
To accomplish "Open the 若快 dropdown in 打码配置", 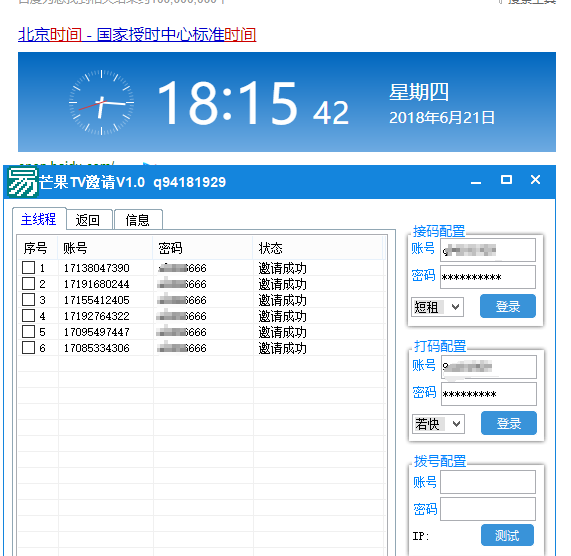I will (x=438, y=424).
